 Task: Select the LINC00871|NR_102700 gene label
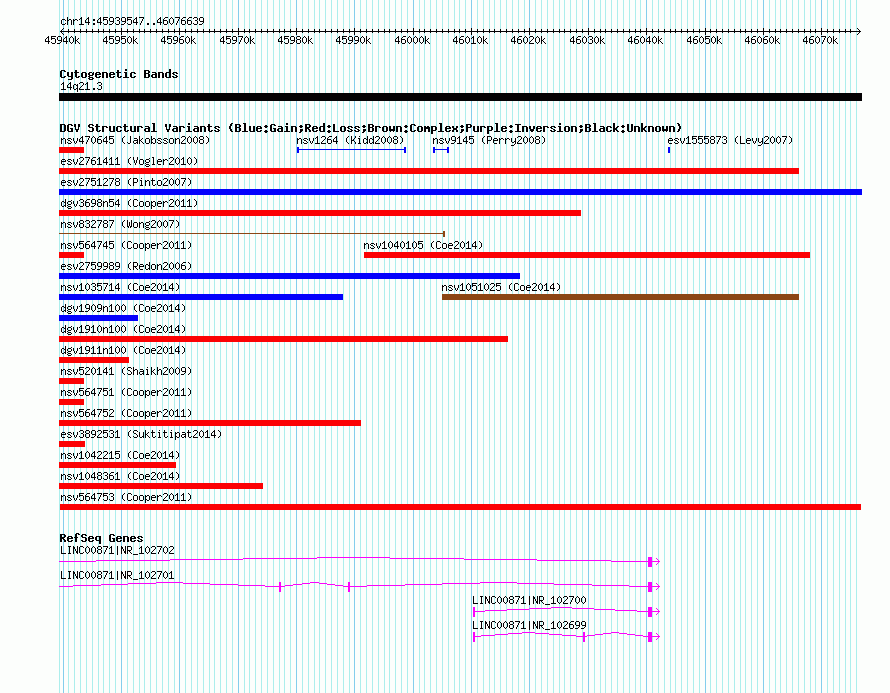pyautogui.click(x=529, y=600)
